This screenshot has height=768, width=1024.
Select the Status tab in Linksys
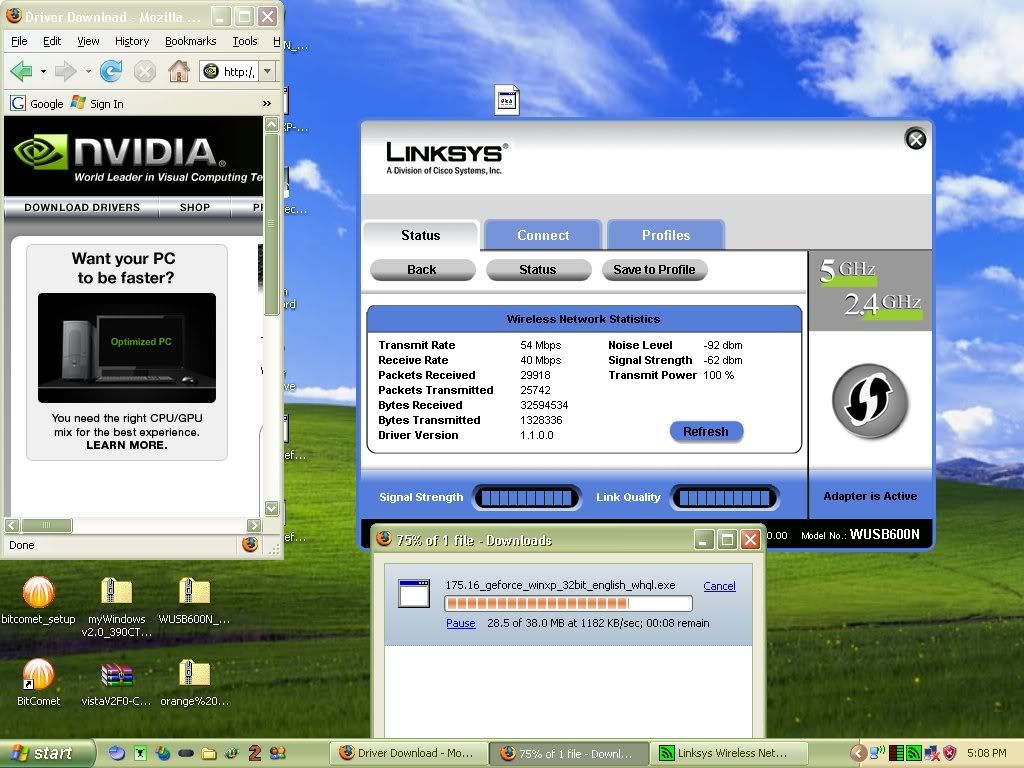[x=421, y=235]
